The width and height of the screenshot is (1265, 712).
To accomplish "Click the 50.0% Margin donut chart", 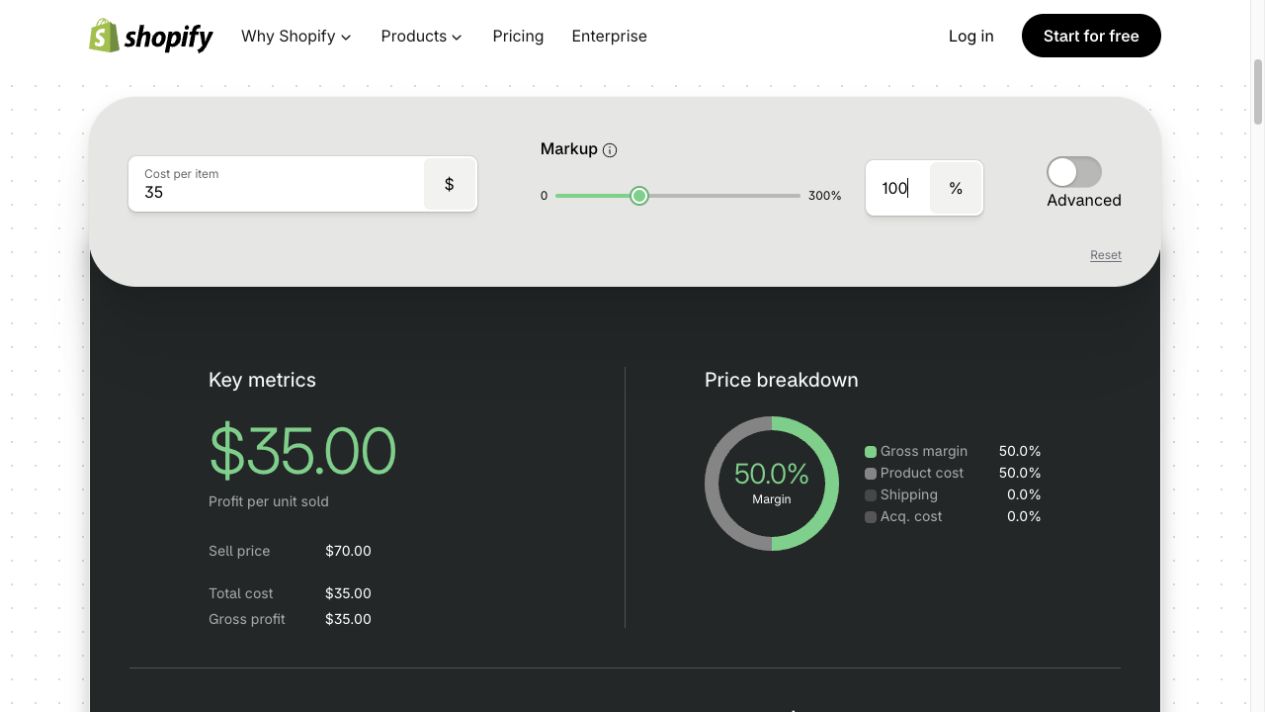I will 771,483.
